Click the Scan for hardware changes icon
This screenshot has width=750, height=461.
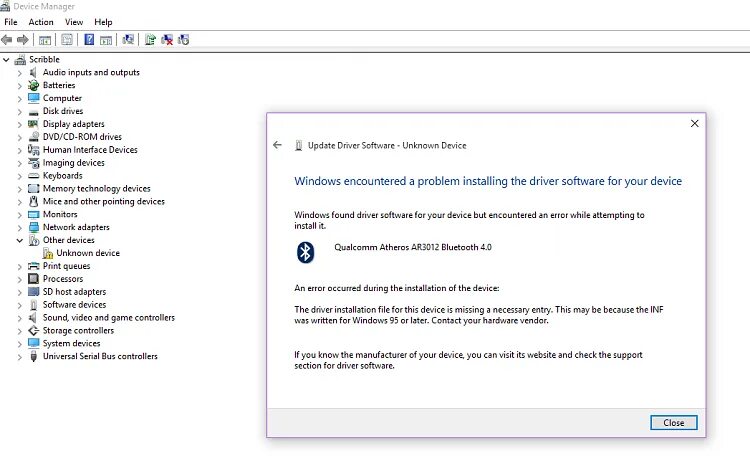click(x=128, y=40)
